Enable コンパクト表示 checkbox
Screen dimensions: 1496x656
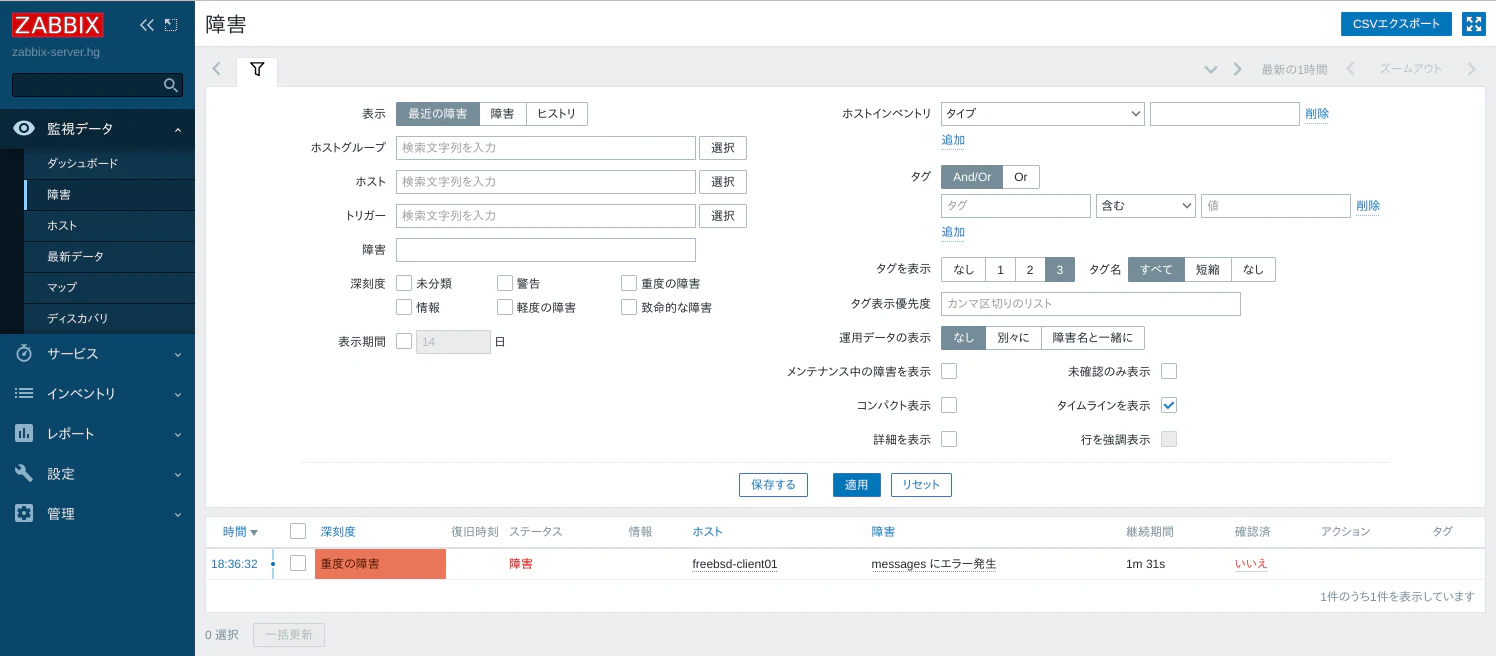pyautogui.click(x=949, y=405)
